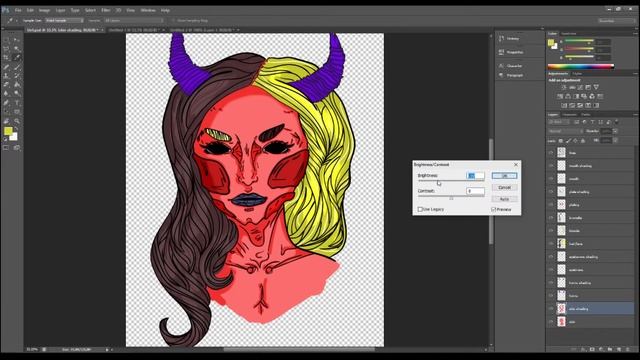Click Cancel in Brightness/Contrast dialog
The width and height of the screenshot is (640, 360).
click(x=504, y=187)
